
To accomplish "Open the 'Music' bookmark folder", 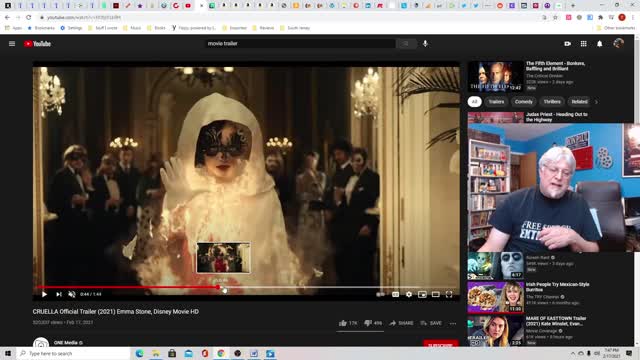I will click(x=132, y=28).
